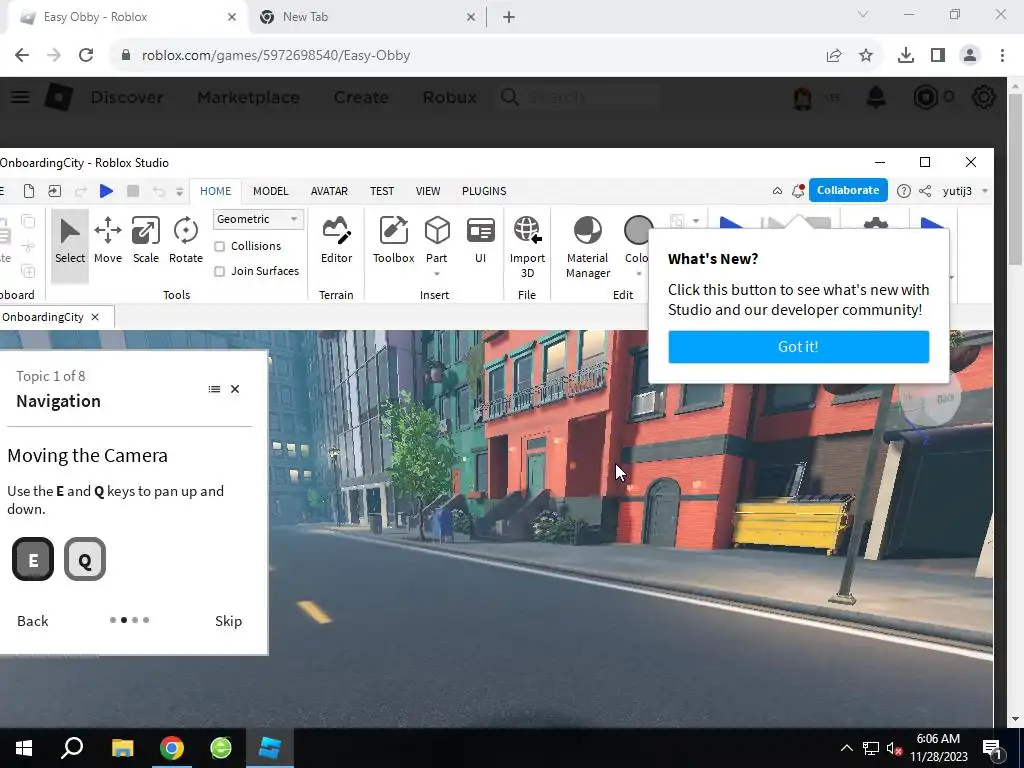This screenshot has width=1024, height=768.
Task: Open the Studio notifications bell
Action: pyautogui.click(x=798, y=191)
